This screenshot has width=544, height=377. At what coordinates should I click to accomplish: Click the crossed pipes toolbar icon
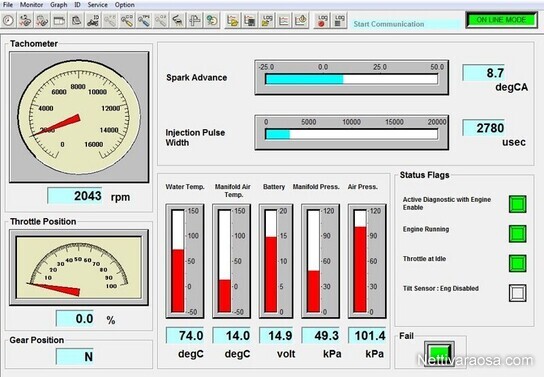(x=195, y=20)
